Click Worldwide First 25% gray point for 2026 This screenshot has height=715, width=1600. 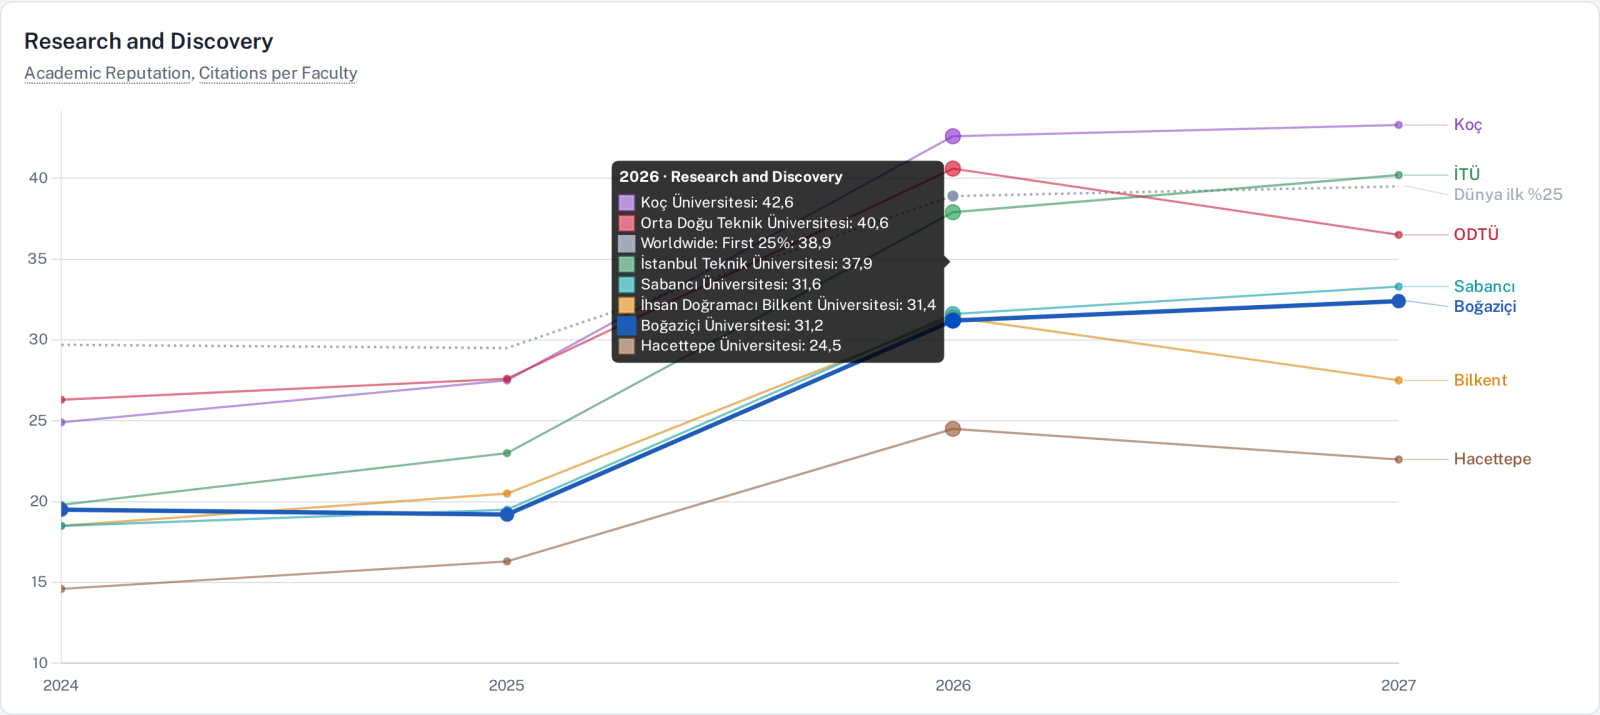coord(953,196)
